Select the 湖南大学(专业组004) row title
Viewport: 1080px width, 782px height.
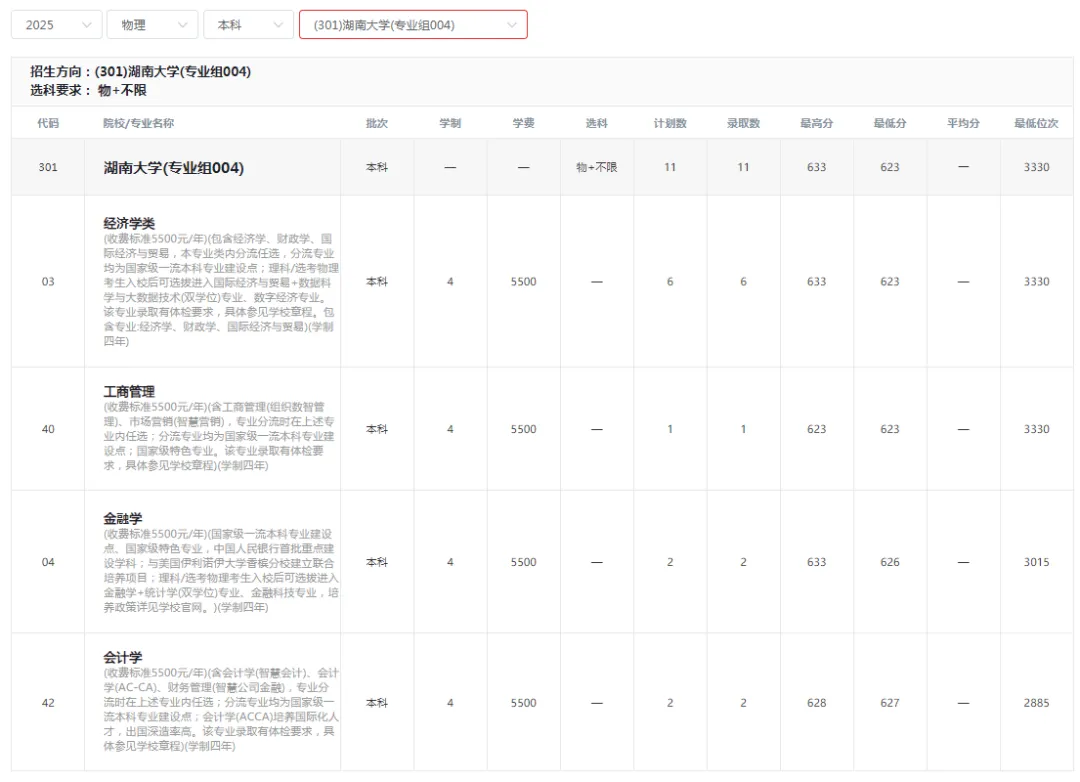[x=174, y=167]
